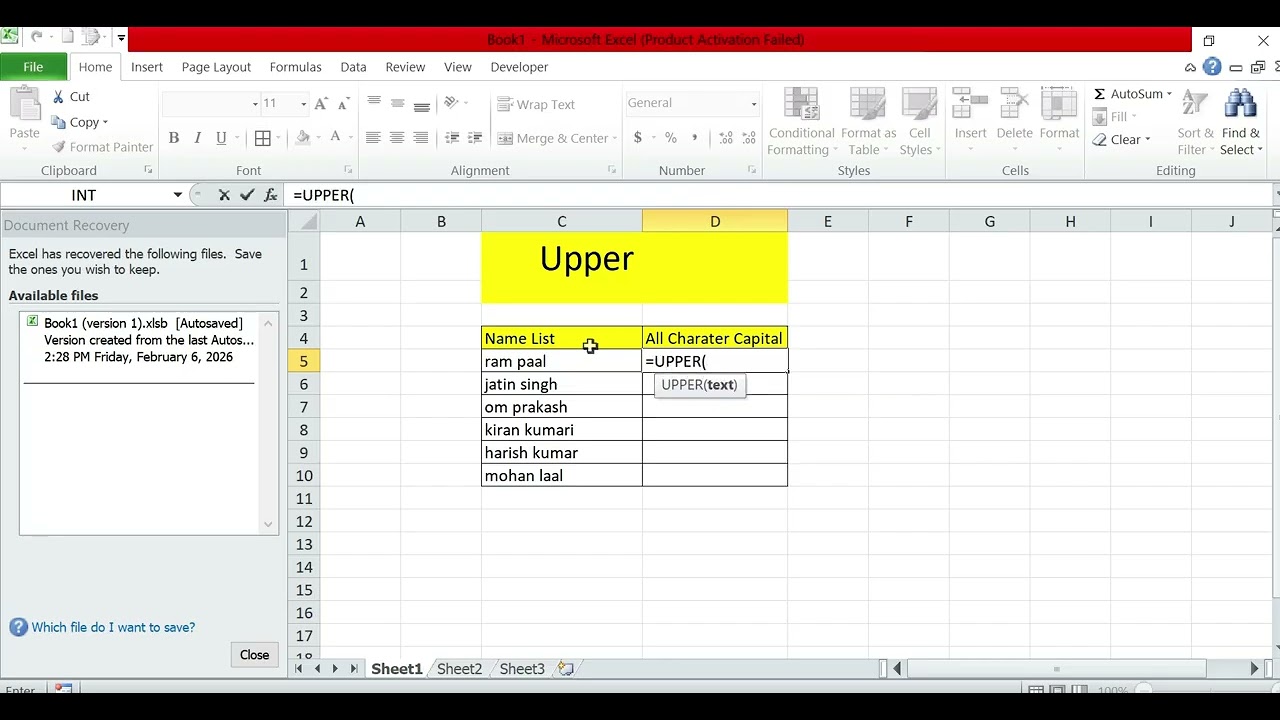1280x720 pixels.
Task: Click the UPPER function tooltip
Action: (x=699, y=385)
